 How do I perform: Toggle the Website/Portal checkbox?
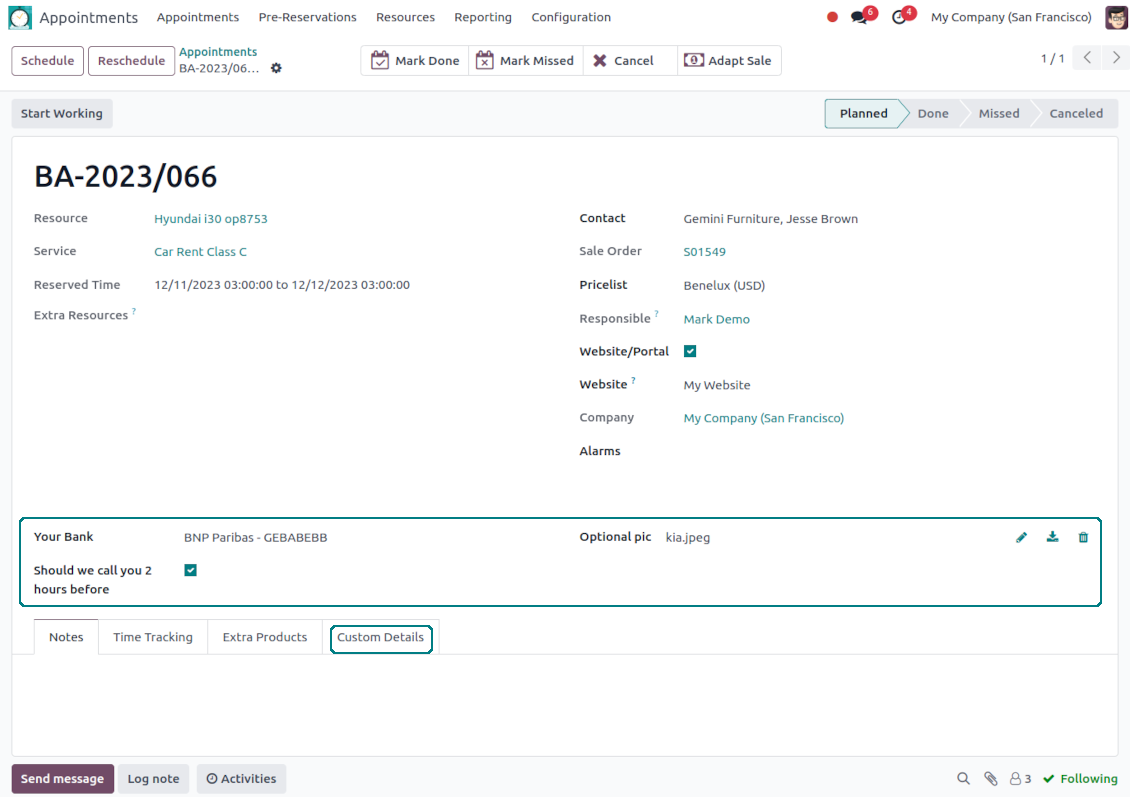pos(690,352)
